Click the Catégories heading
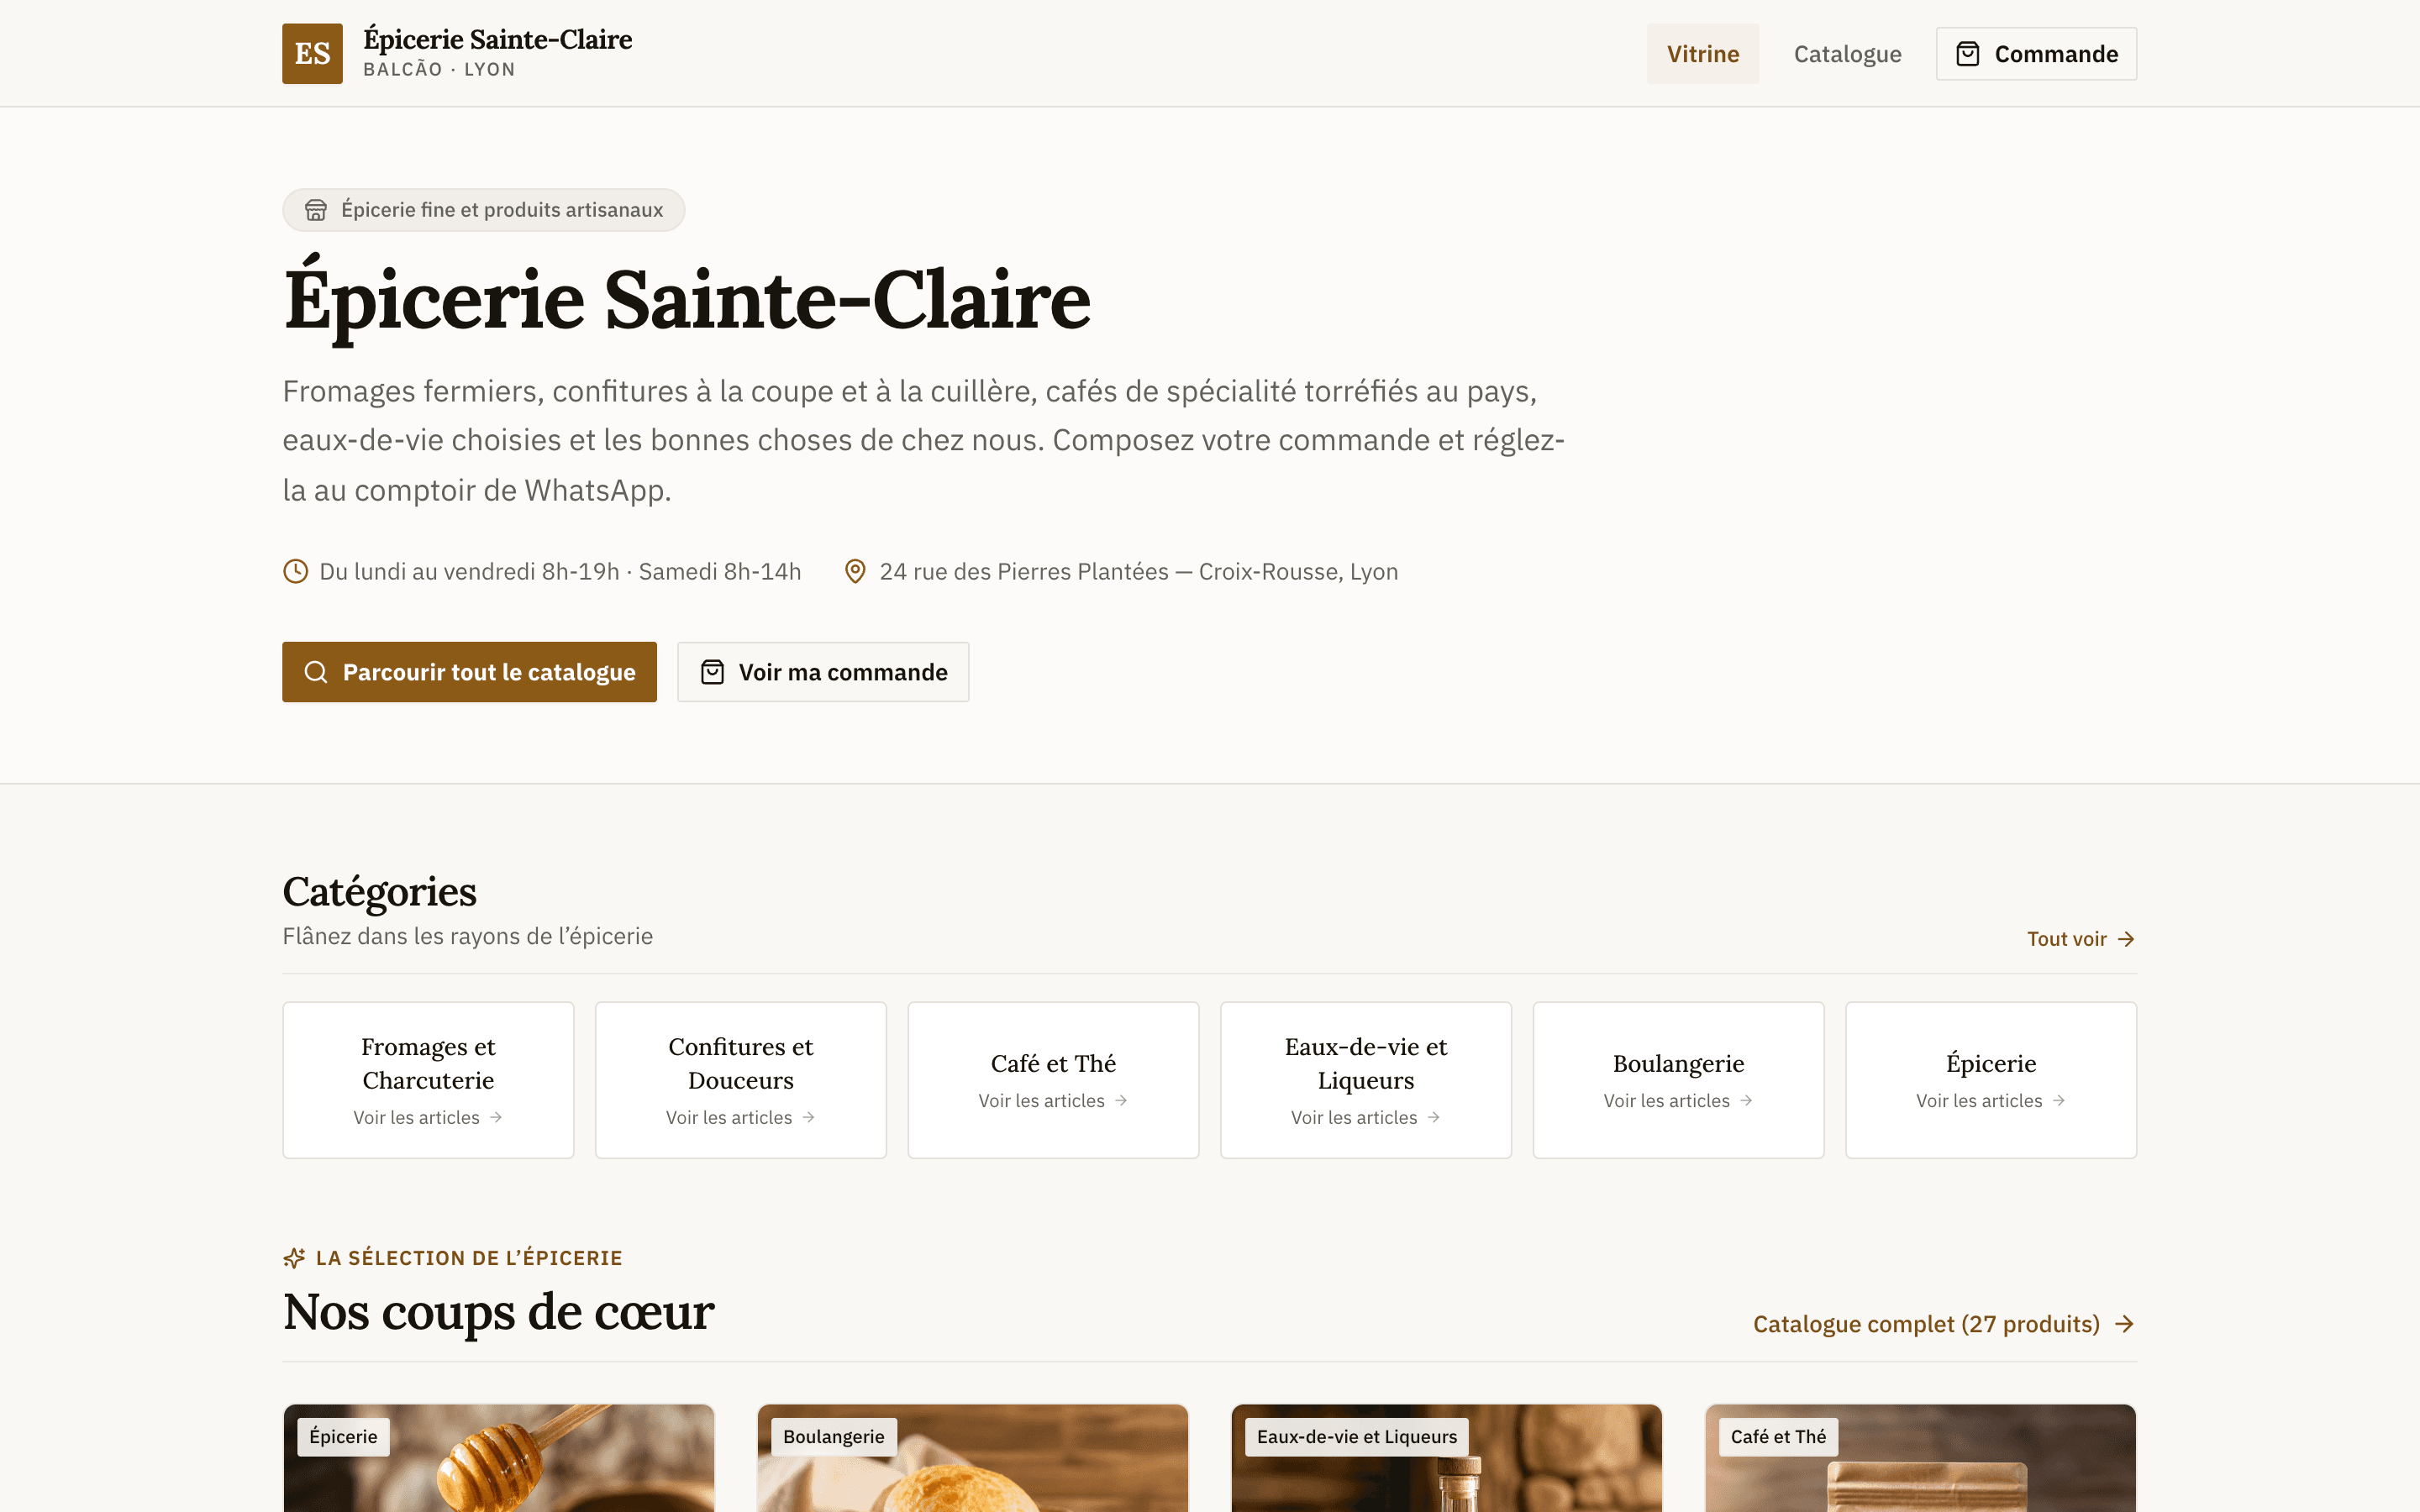Screen dimensions: 2420x1512 coord(379,891)
